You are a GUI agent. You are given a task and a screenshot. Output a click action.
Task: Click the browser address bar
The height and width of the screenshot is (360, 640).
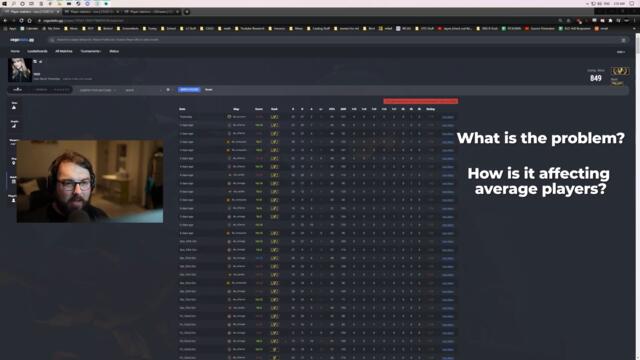pyautogui.click(x=296, y=20)
